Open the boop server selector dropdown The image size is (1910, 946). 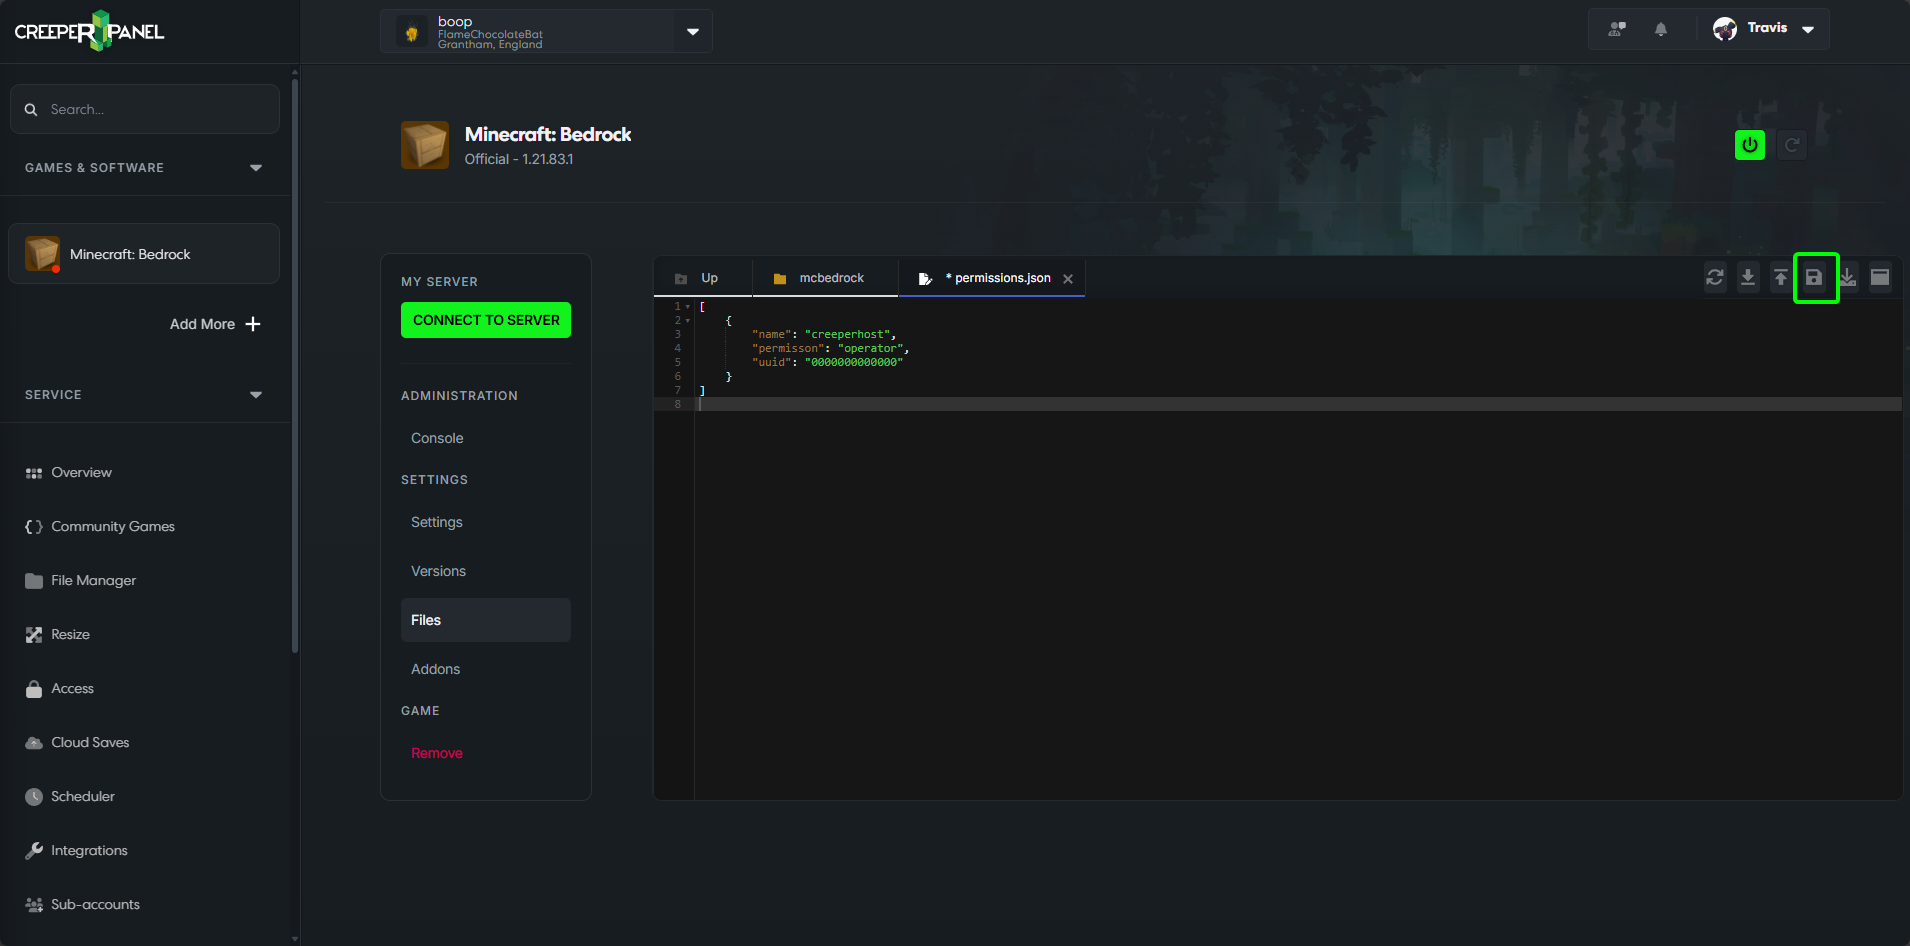pos(692,31)
